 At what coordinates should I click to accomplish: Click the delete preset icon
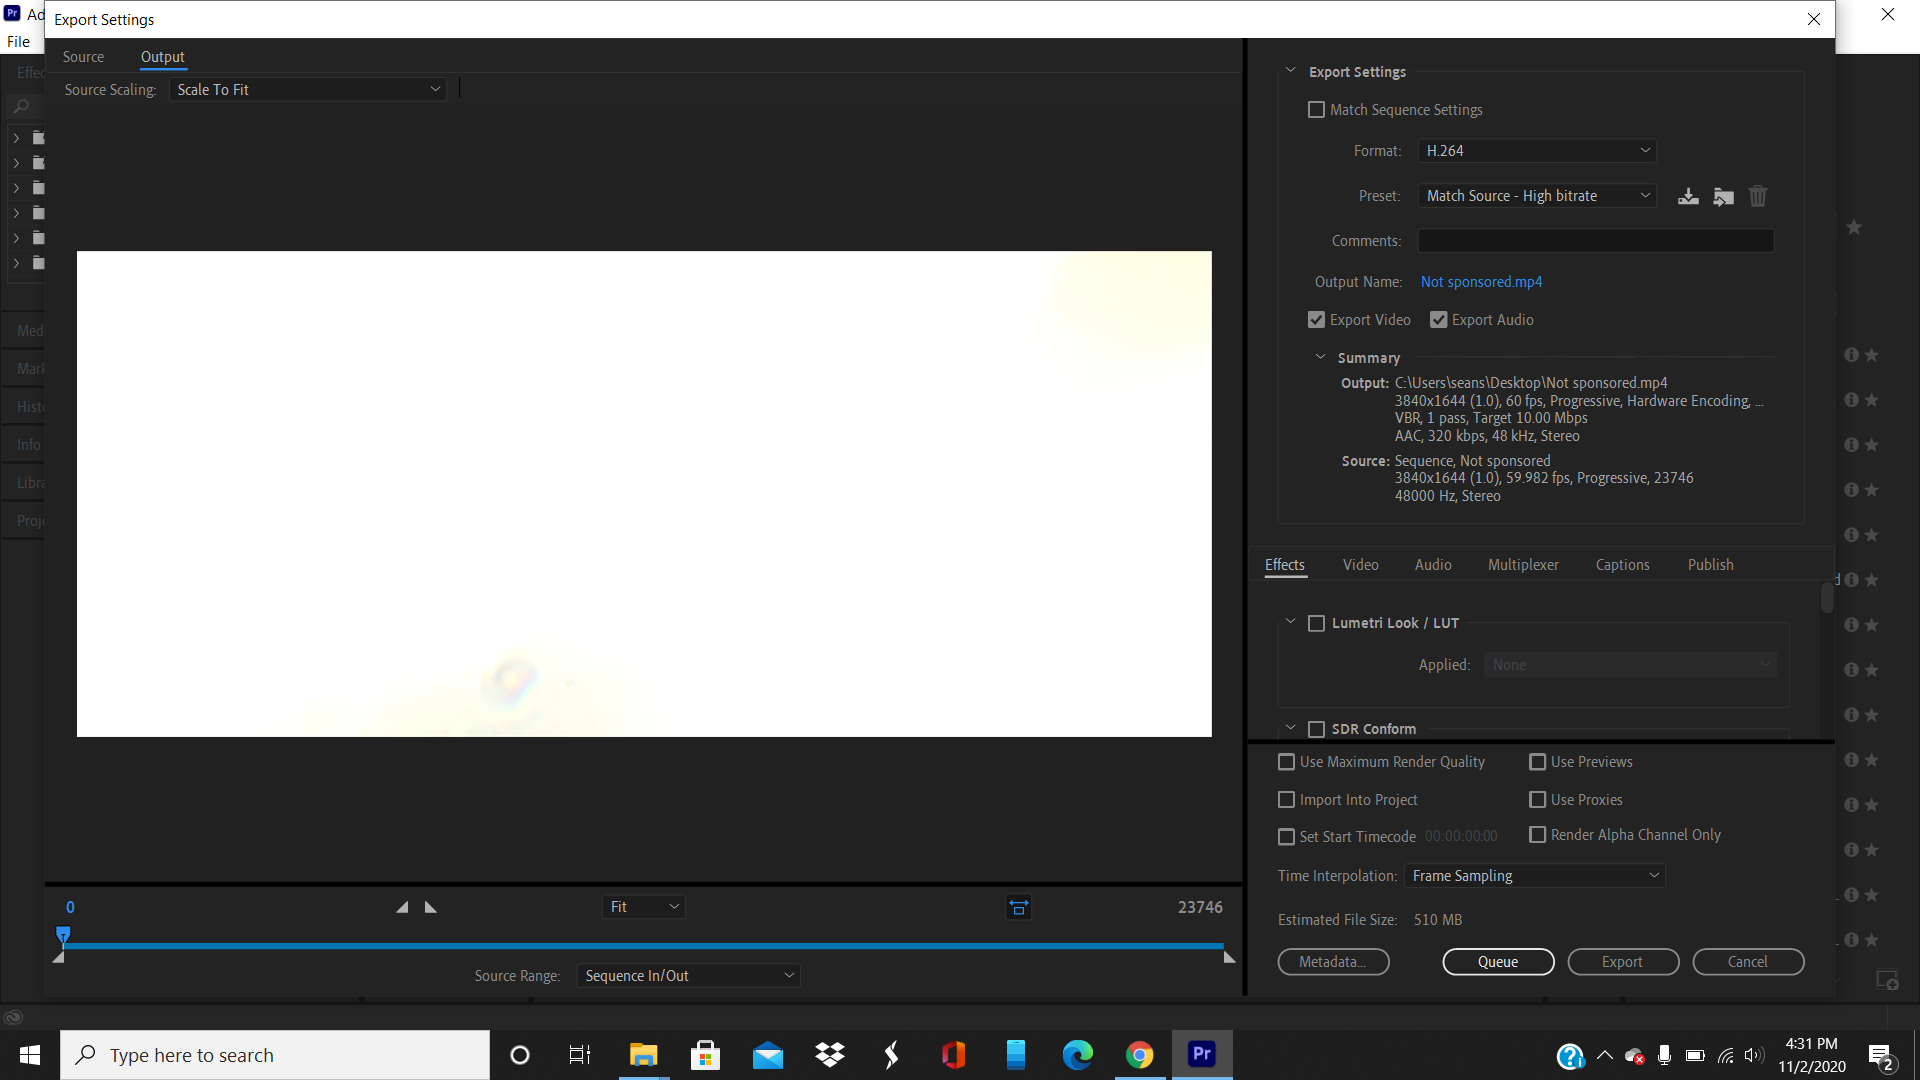[1758, 195]
